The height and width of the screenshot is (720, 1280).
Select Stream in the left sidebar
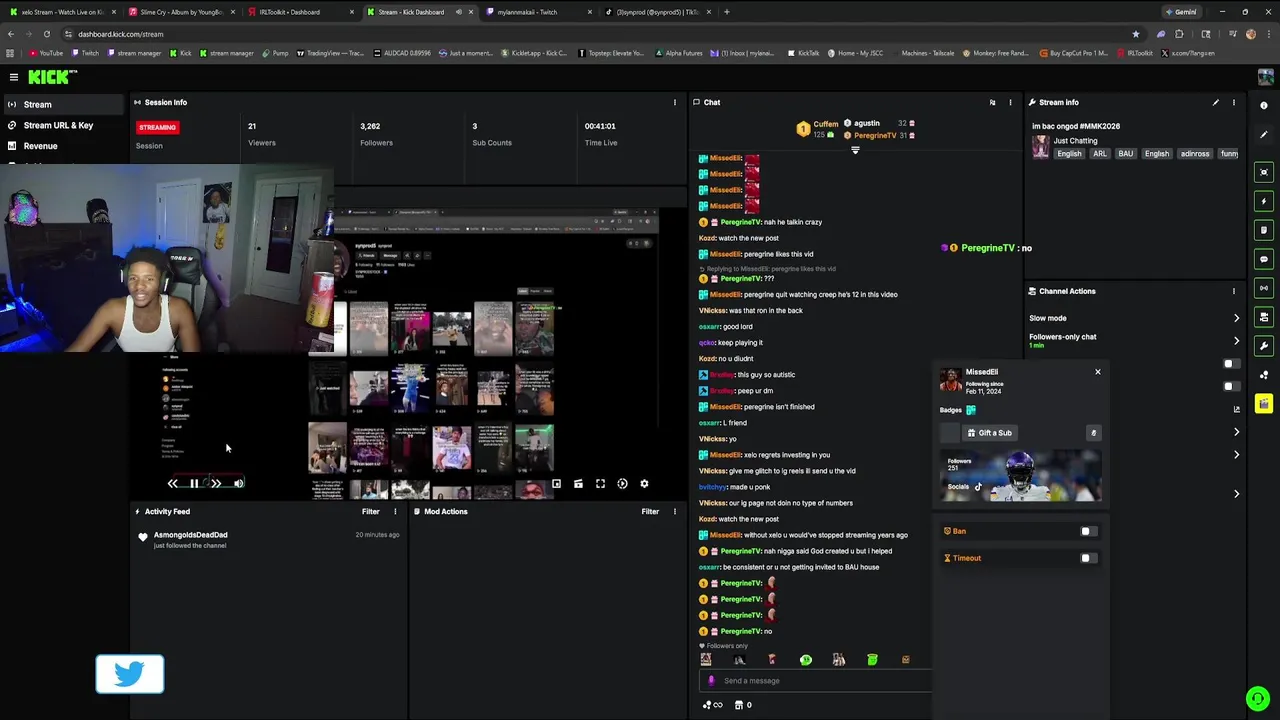pyautogui.click(x=65, y=104)
